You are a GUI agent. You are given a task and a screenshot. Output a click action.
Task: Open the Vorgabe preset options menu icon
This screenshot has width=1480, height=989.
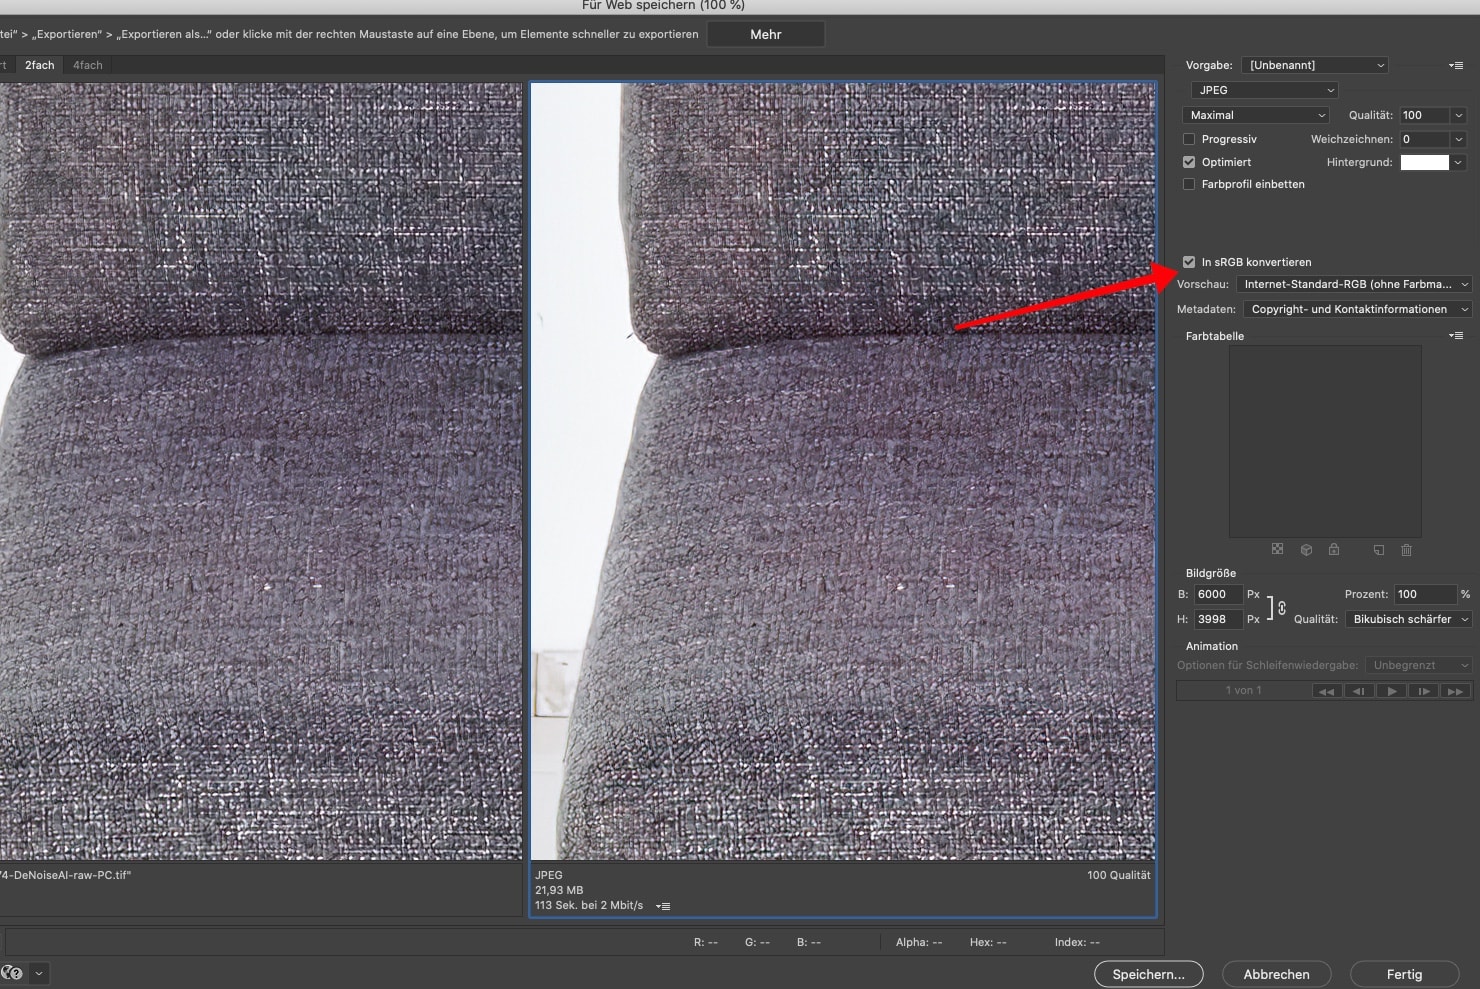point(1456,66)
